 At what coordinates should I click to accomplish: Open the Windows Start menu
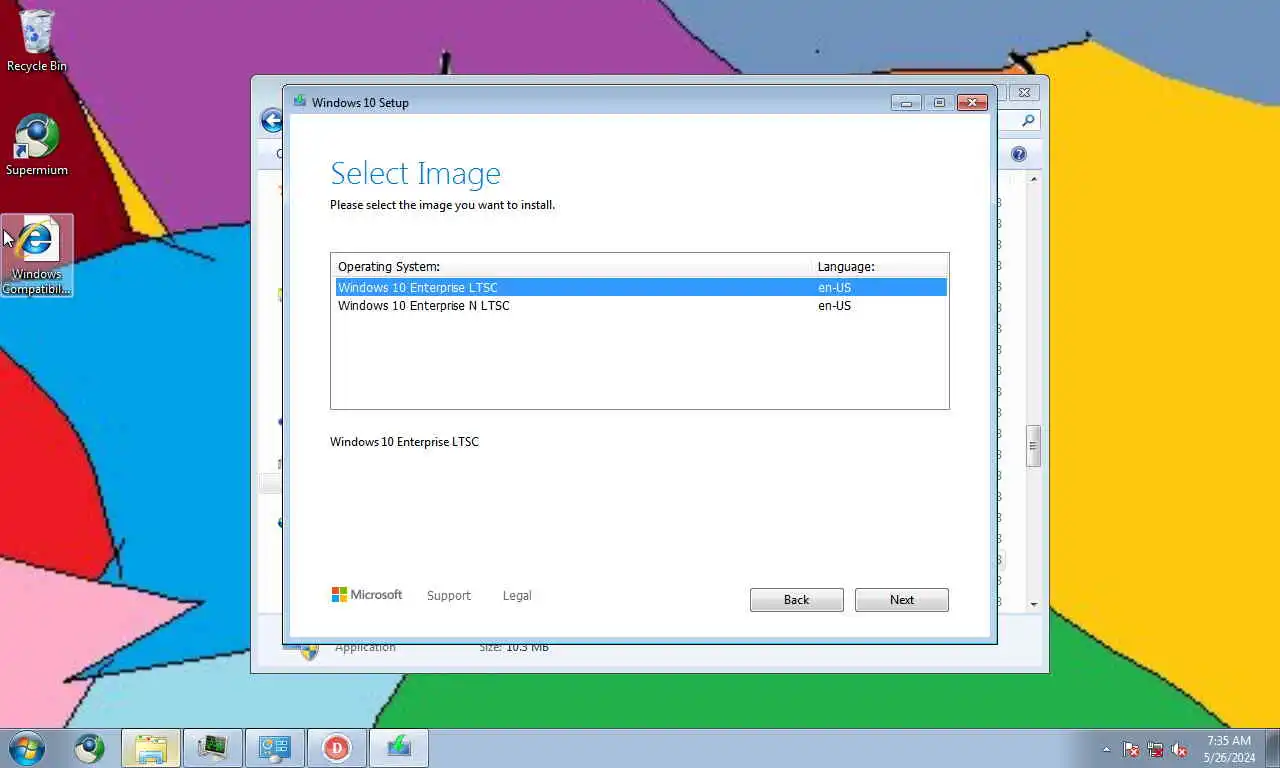tap(26, 748)
